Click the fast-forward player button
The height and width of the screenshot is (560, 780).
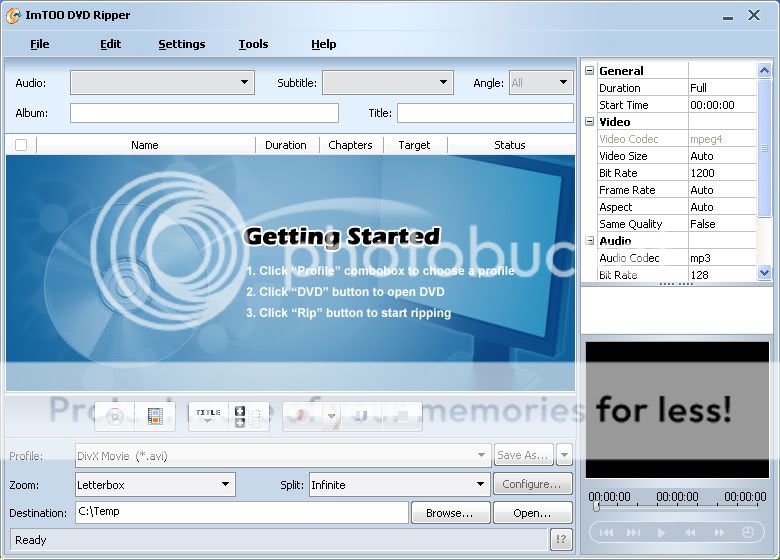pyautogui.click(x=719, y=533)
